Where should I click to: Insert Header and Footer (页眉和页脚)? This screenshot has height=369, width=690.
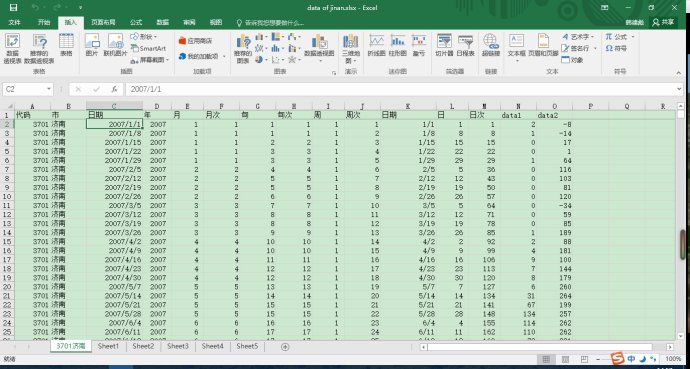543,45
